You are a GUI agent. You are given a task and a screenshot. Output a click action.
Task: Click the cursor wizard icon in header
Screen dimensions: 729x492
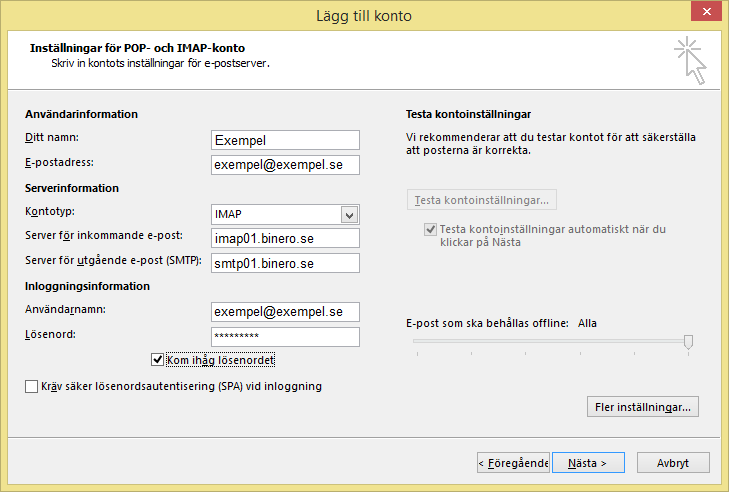coord(690,60)
